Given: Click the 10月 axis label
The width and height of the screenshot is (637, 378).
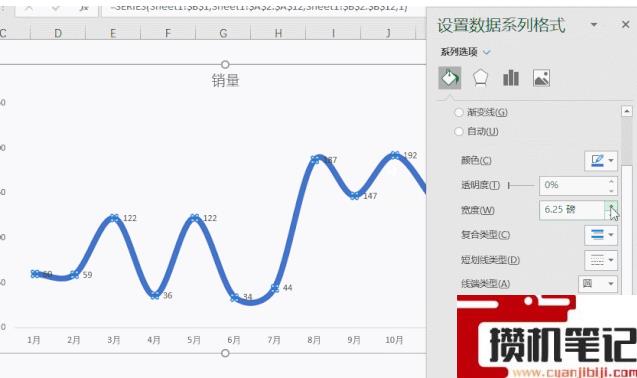Looking at the screenshot, I should coord(394,340).
